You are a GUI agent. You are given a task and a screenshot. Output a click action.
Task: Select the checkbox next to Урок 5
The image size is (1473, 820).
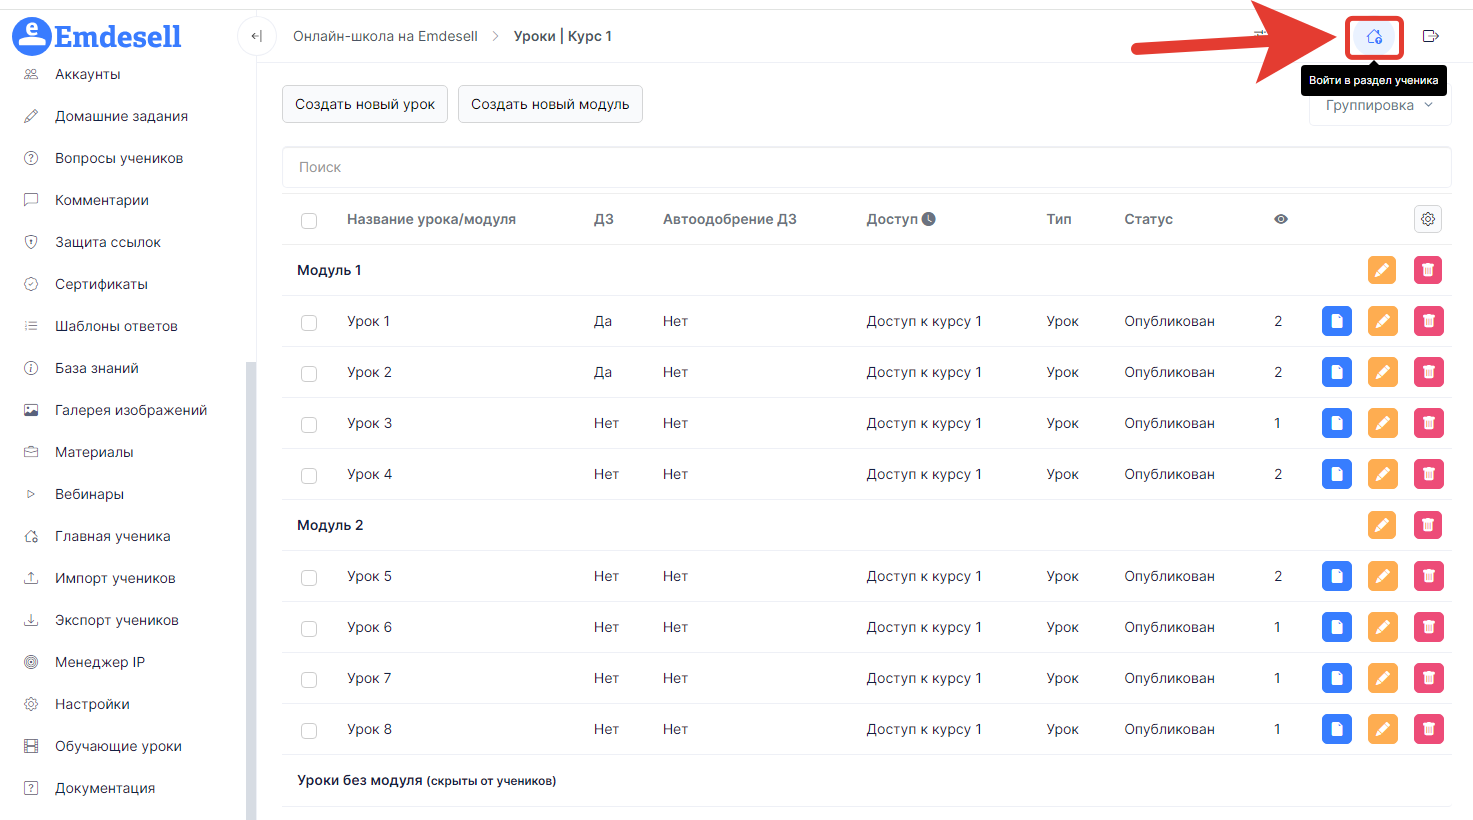click(x=309, y=577)
